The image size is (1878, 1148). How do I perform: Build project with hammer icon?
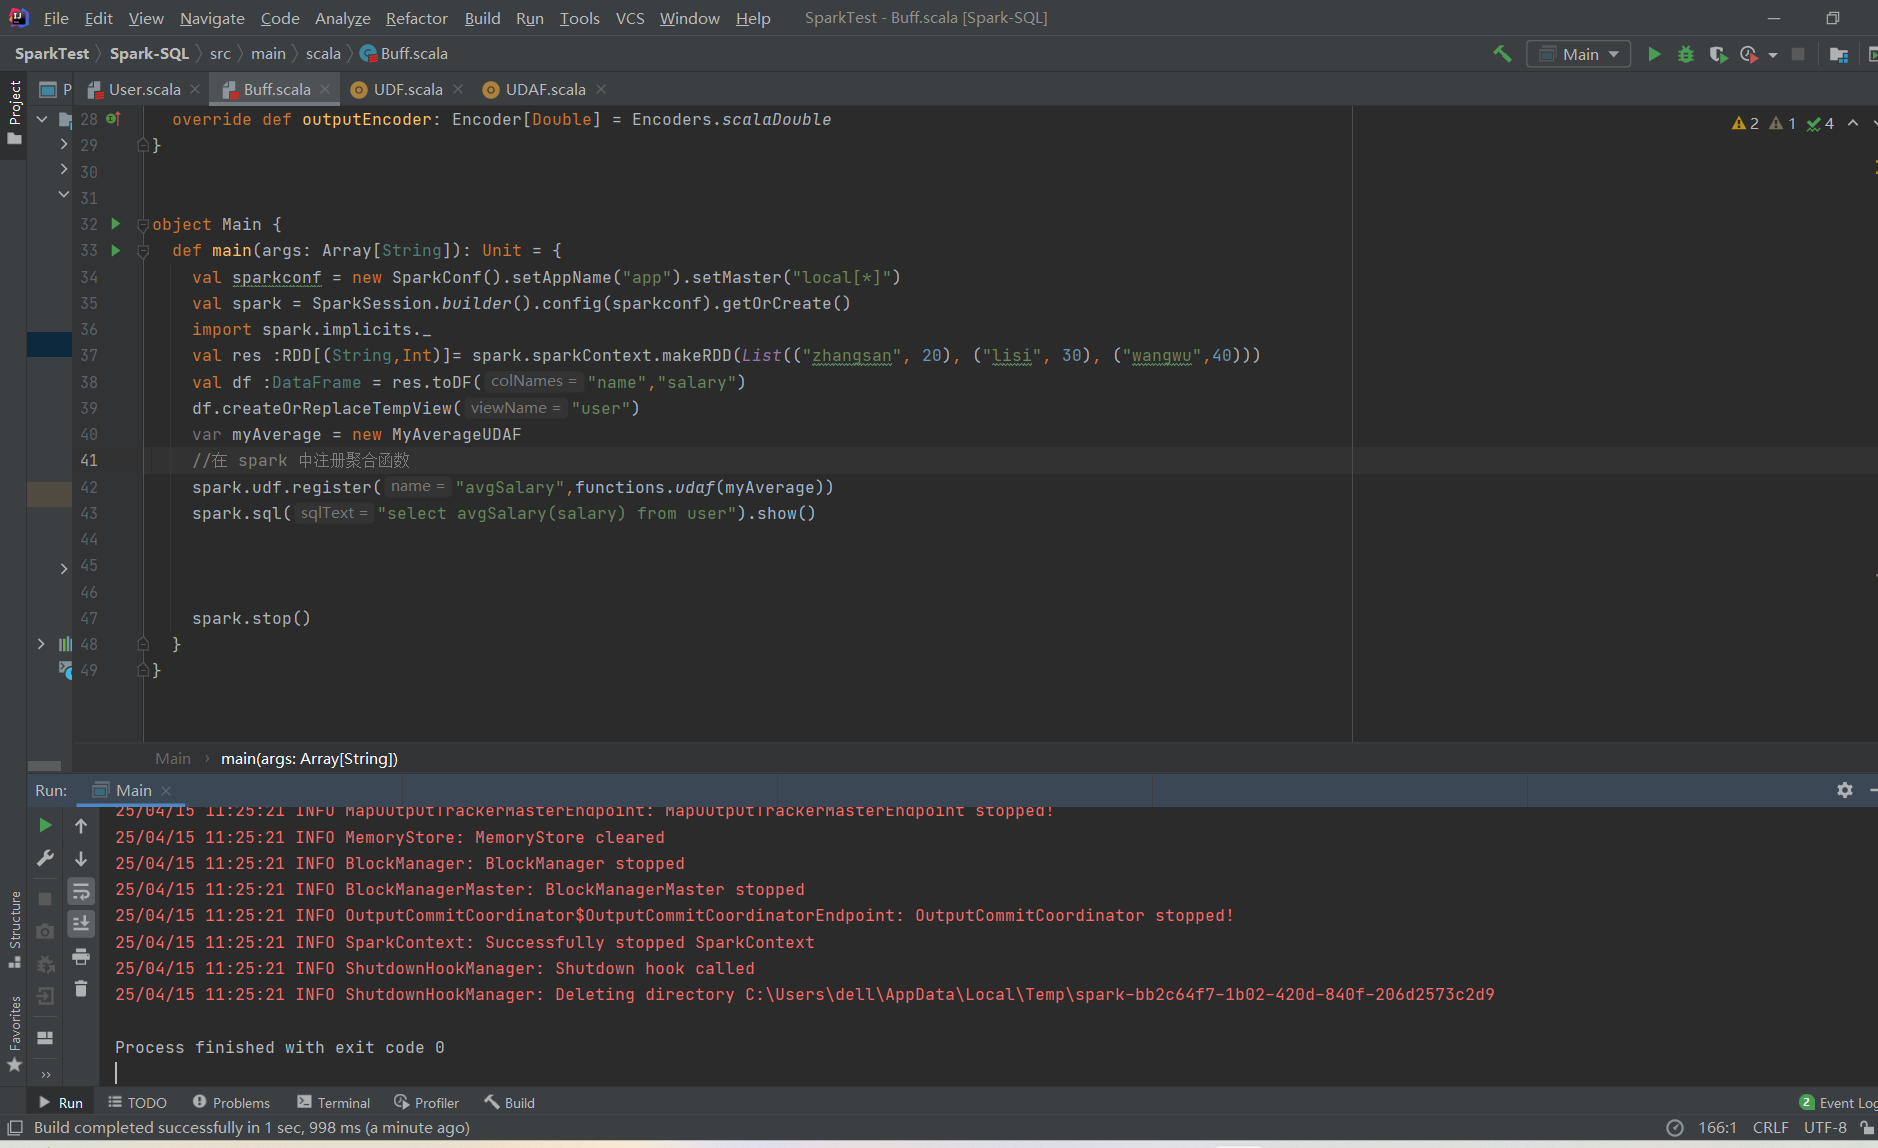[1503, 52]
